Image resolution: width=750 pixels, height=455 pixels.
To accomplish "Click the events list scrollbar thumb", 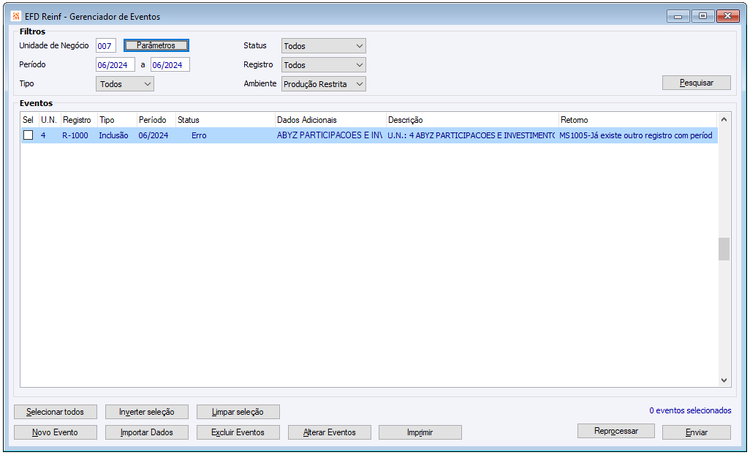I will click(x=724, y=249).
